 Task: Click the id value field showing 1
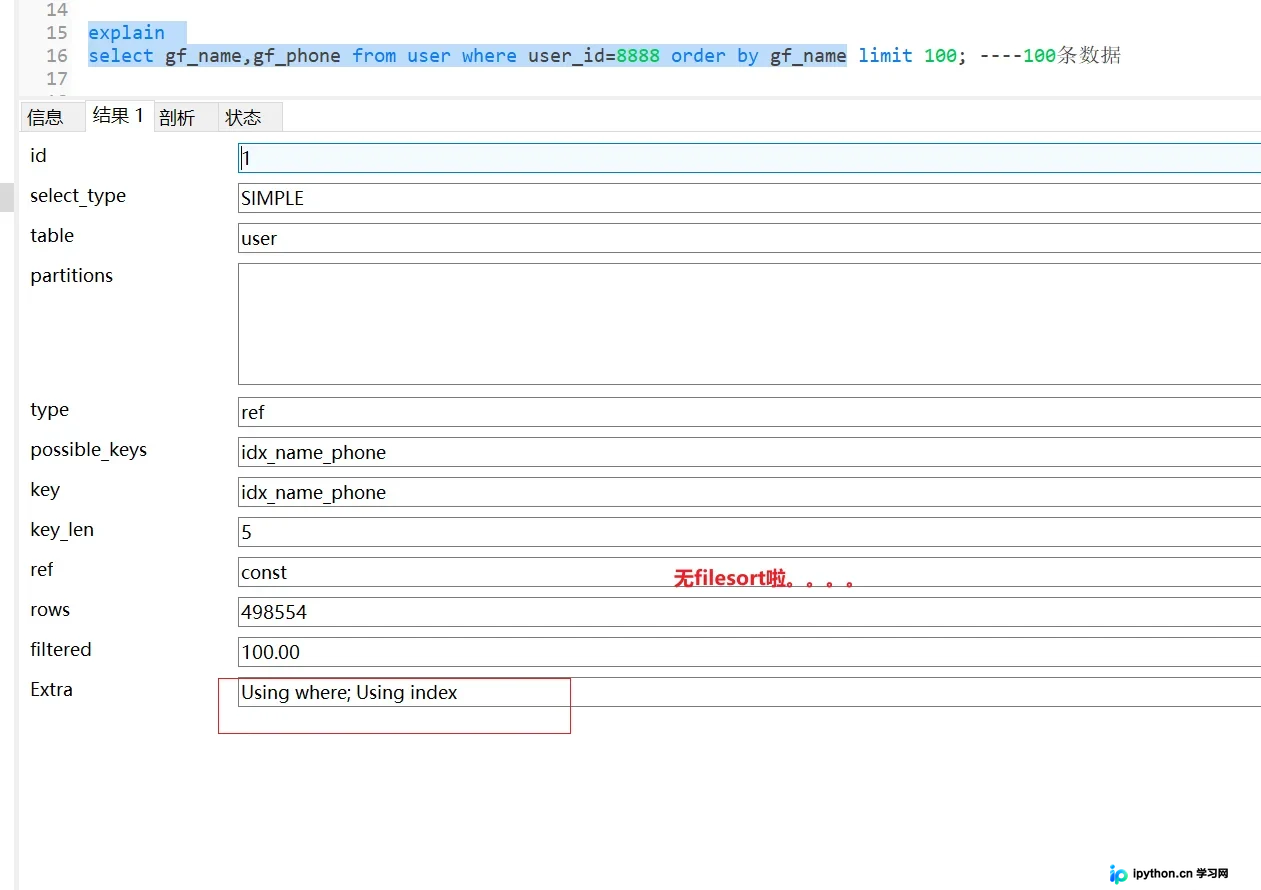749,158
